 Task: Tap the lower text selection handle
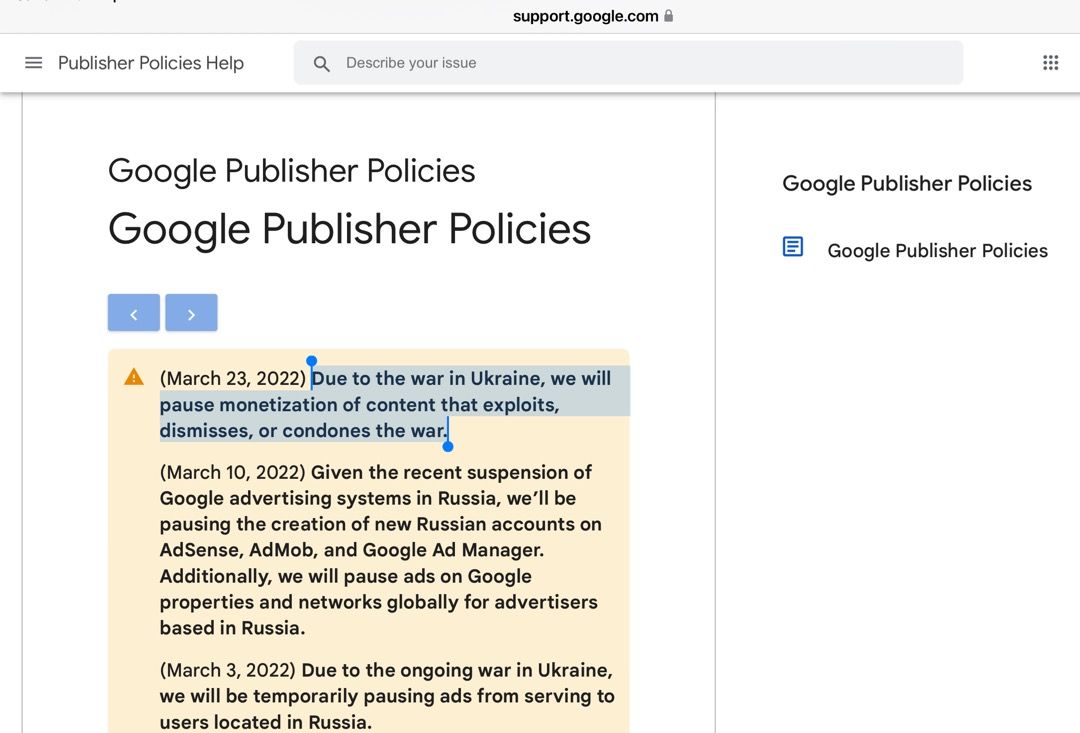click(x=448, y=446)
